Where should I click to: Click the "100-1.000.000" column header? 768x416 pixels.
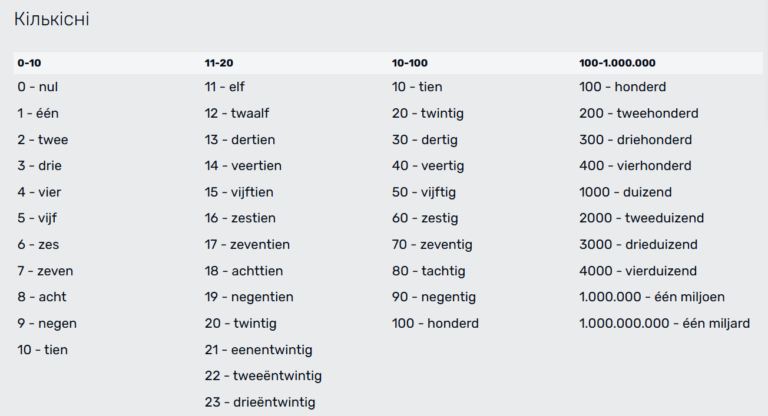tap(617, 62)
